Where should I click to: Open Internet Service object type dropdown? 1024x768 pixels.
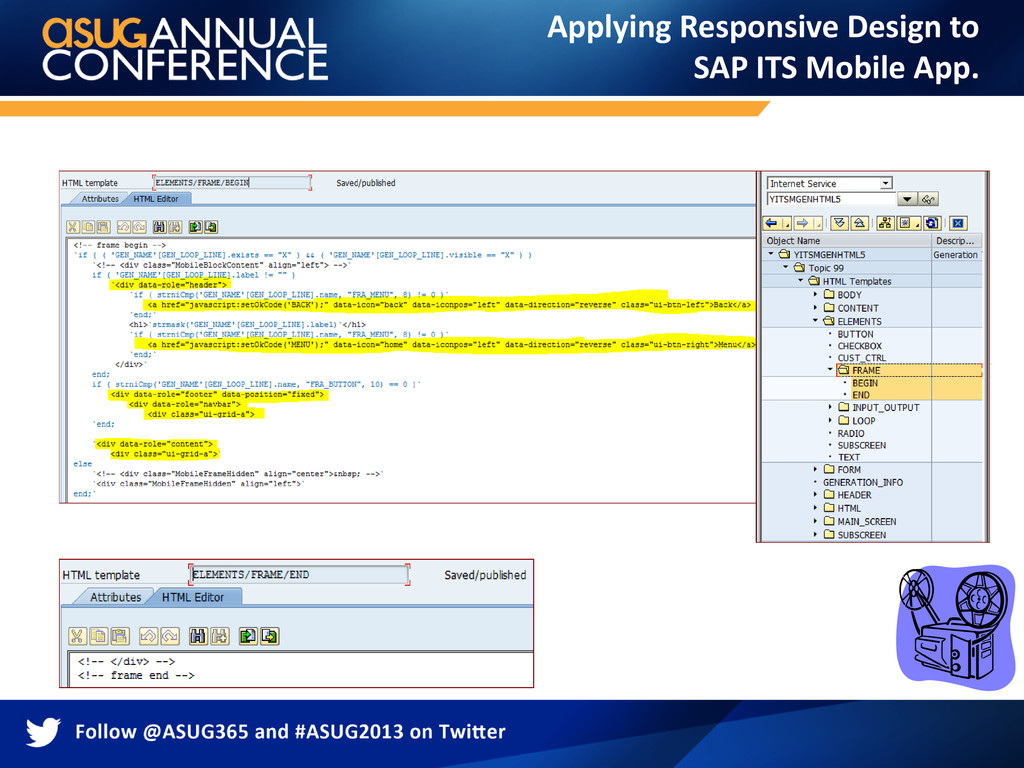[x=886, y=184]
